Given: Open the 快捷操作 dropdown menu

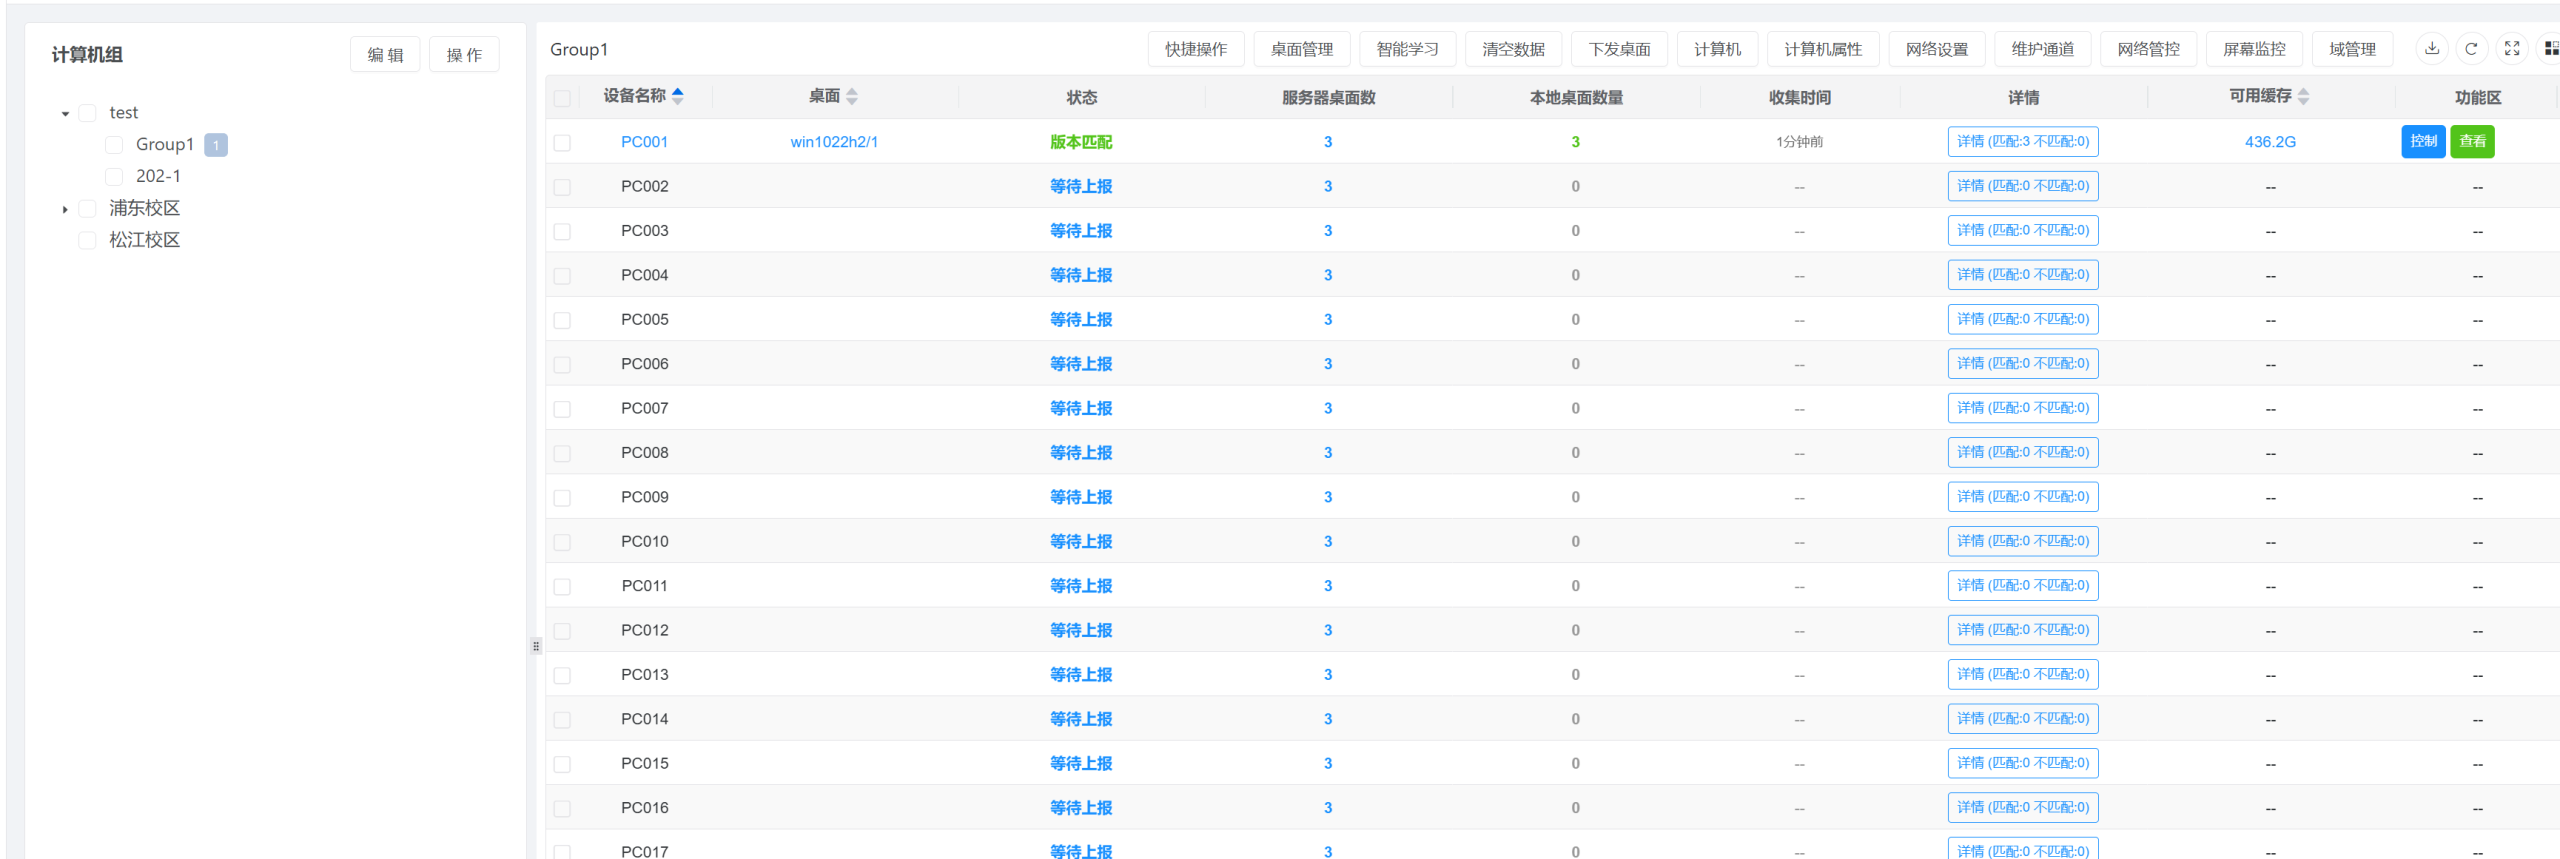Looking at the screenshot, I should click(1195, 49).
